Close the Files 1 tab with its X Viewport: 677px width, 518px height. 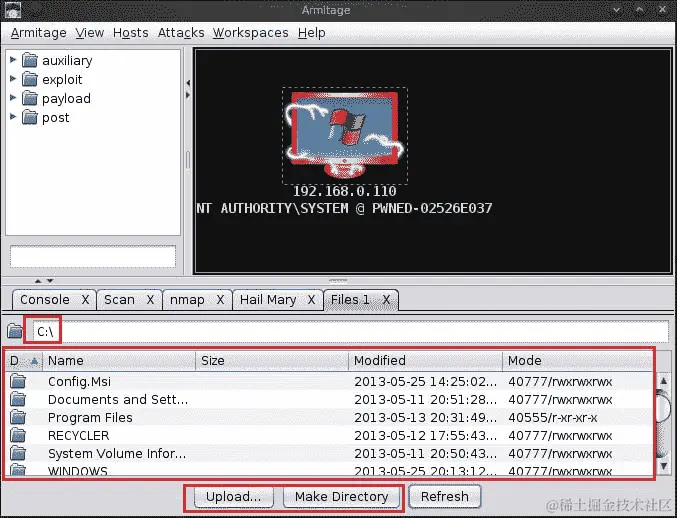(386, 300)
